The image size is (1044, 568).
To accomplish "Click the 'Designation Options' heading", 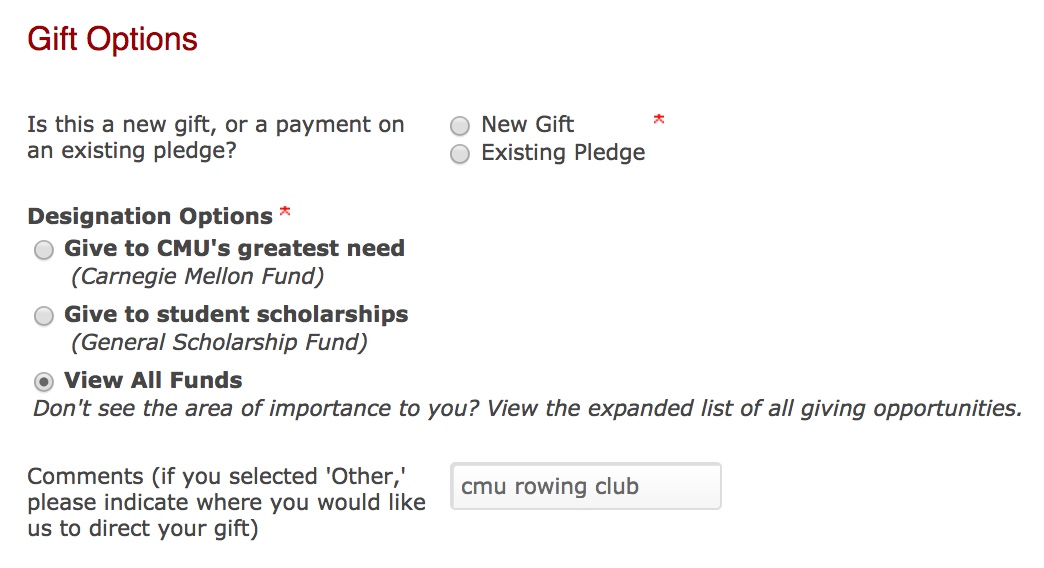I will coord(150,216).
